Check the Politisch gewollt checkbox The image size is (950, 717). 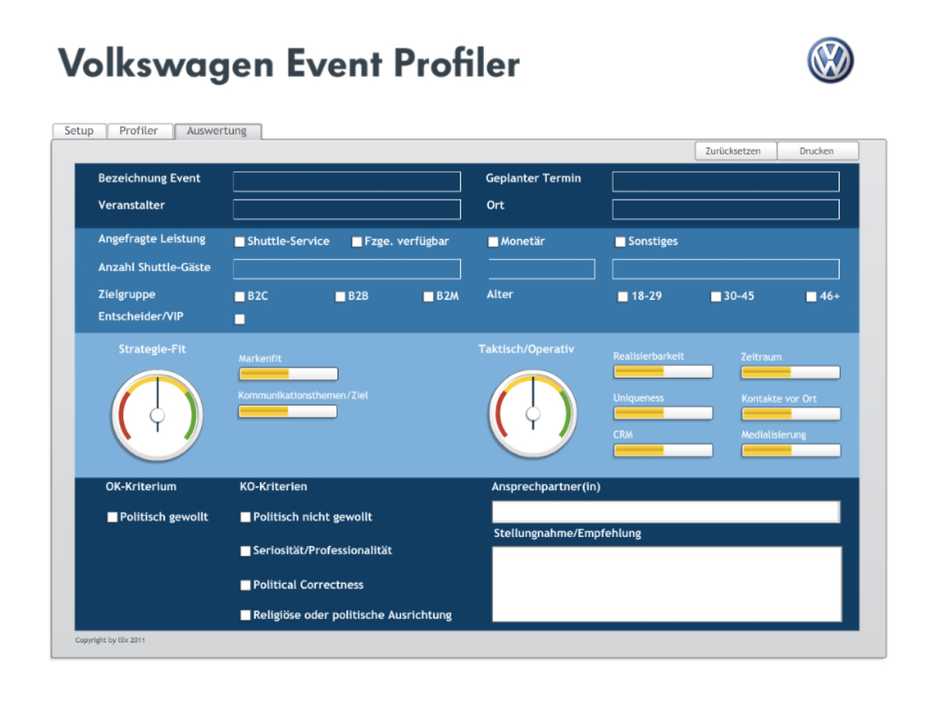coord(113,517)
